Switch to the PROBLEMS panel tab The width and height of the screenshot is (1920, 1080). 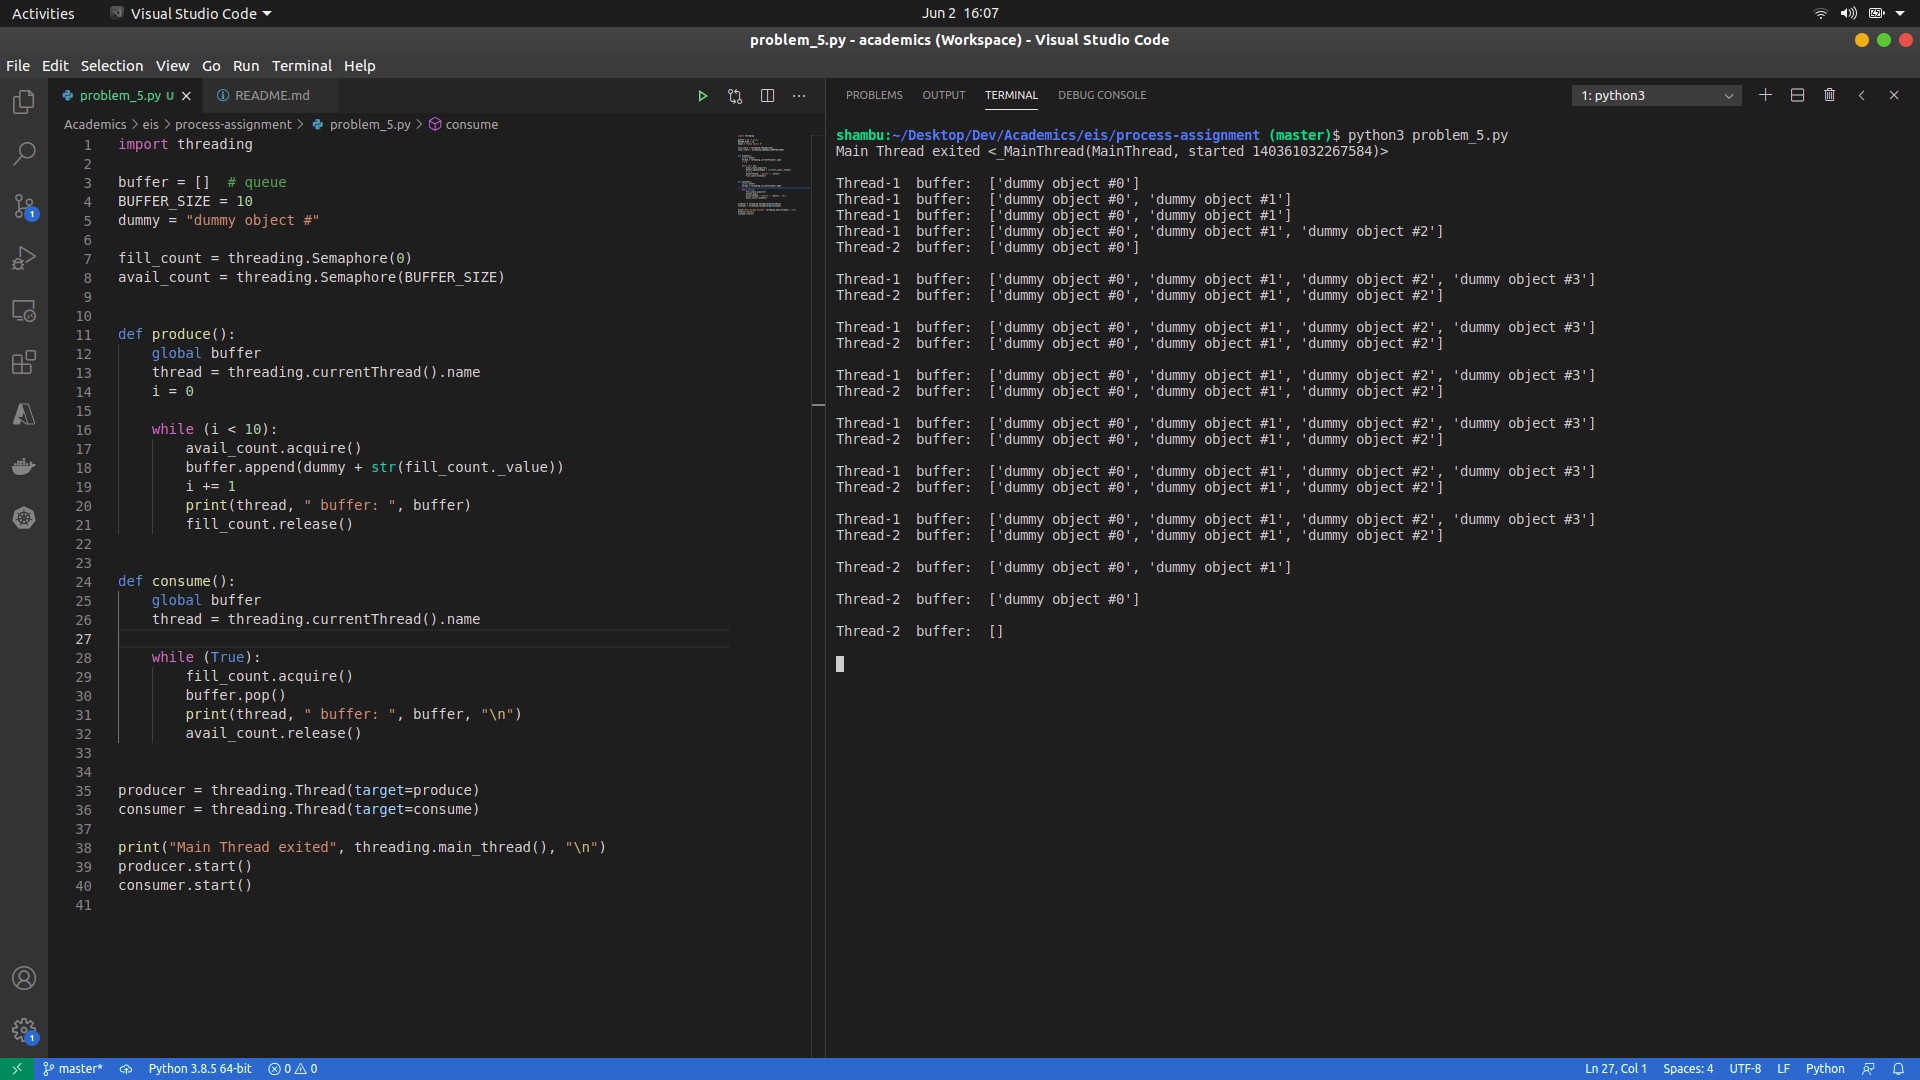click(x=874, y=95)
